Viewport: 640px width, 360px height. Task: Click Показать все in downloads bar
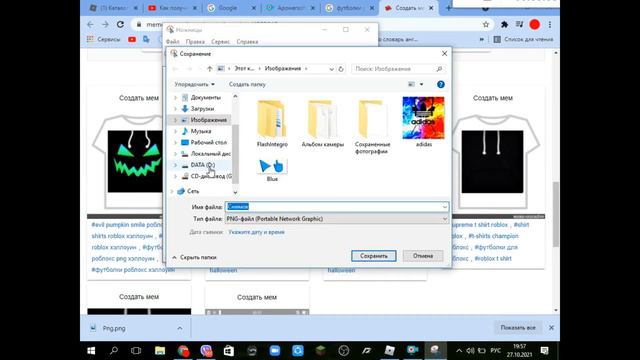(x=518, y=328)
